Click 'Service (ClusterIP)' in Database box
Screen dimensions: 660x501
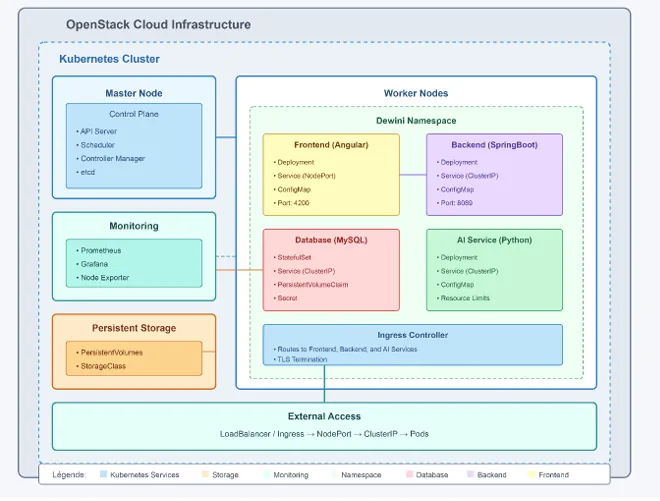pos(304,271)
